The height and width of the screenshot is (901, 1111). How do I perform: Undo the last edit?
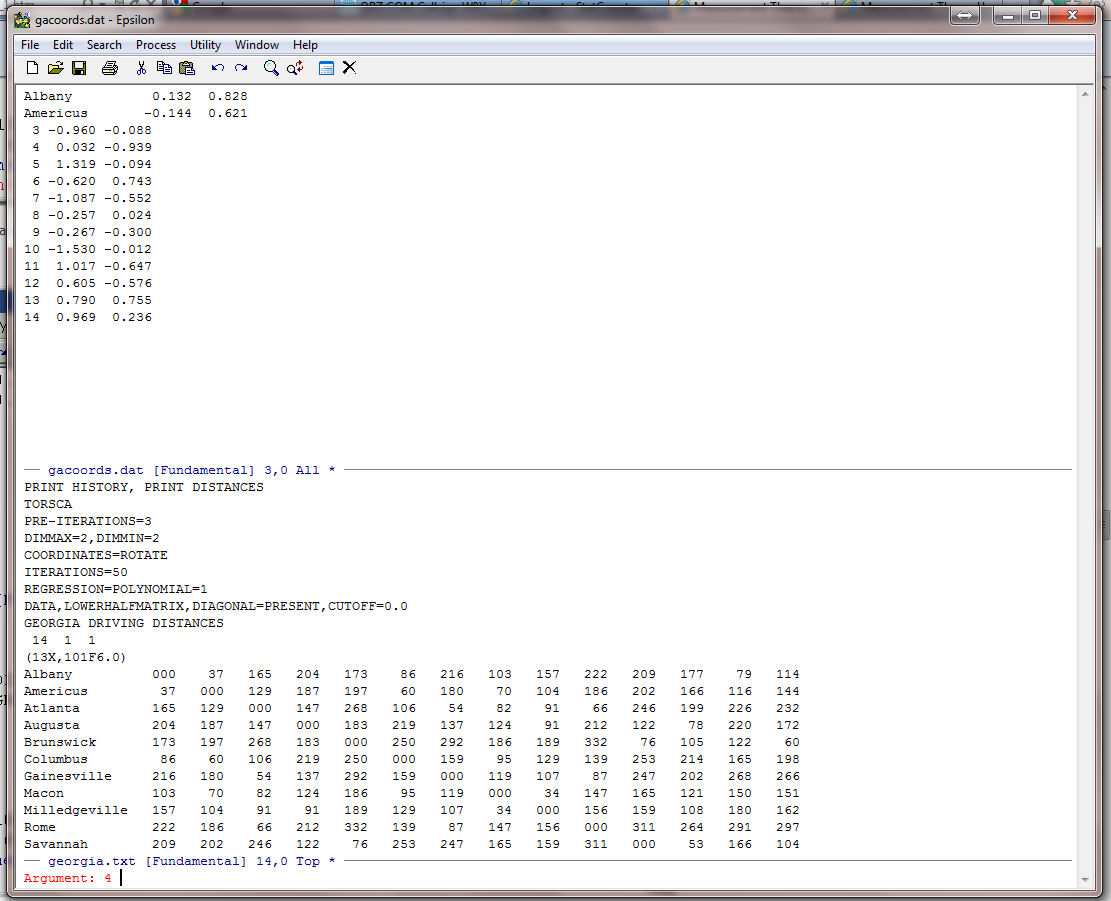click(x=217, y=68)
